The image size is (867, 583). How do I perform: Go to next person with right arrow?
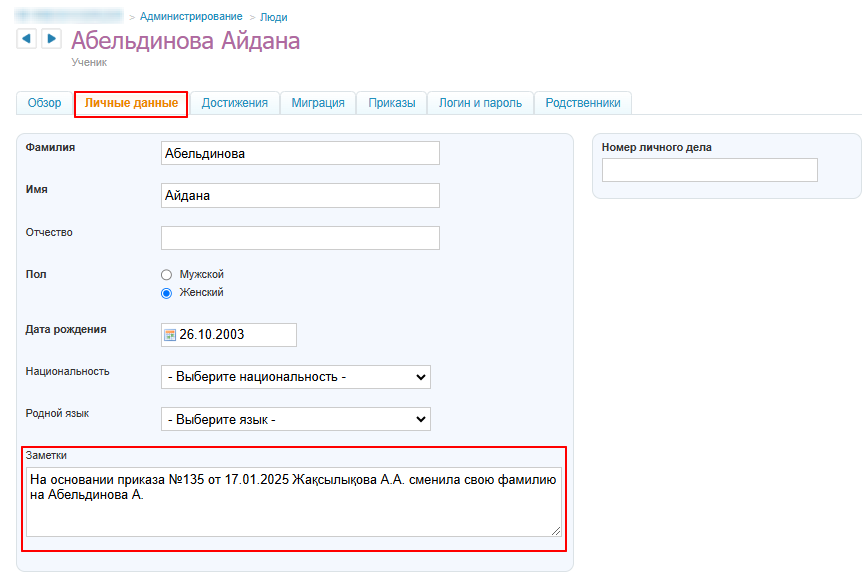coord(51,38)
